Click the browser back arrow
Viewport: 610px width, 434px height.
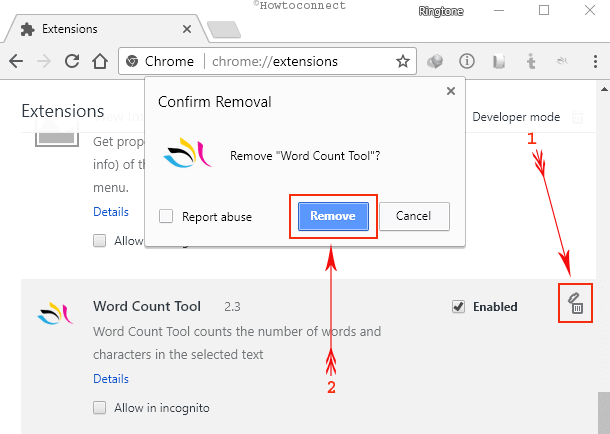click(16, 61)
